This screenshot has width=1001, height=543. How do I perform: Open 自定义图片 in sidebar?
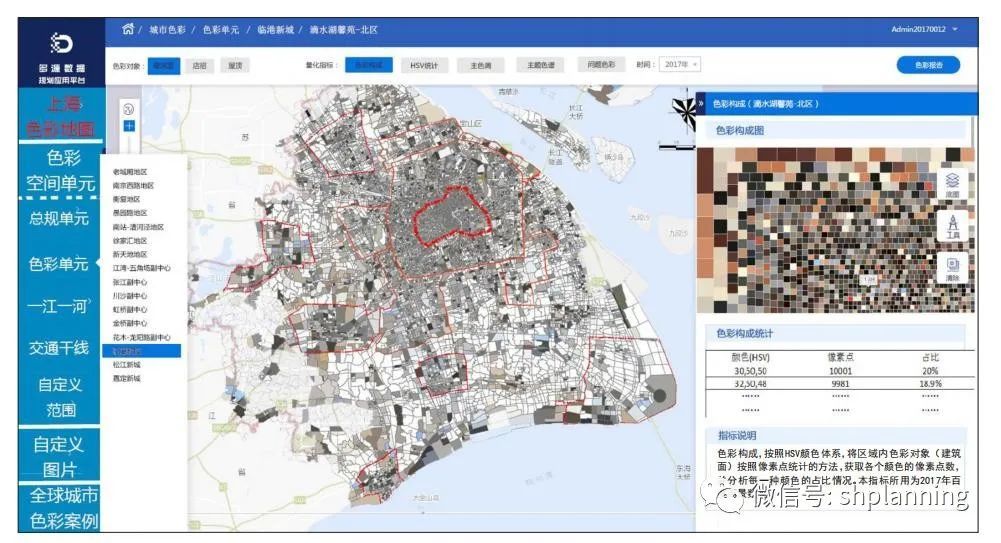coord(59,456)
